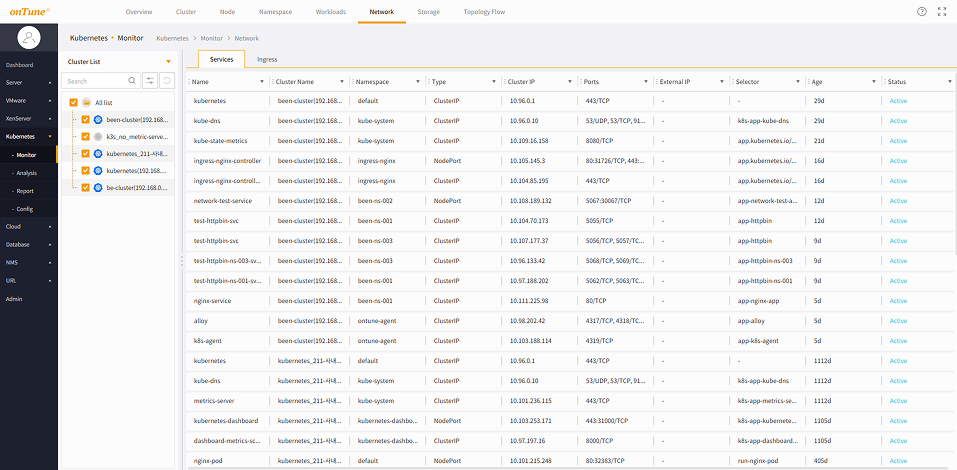
Task: Click Active status of alloy row
Action: coord(898,320)
